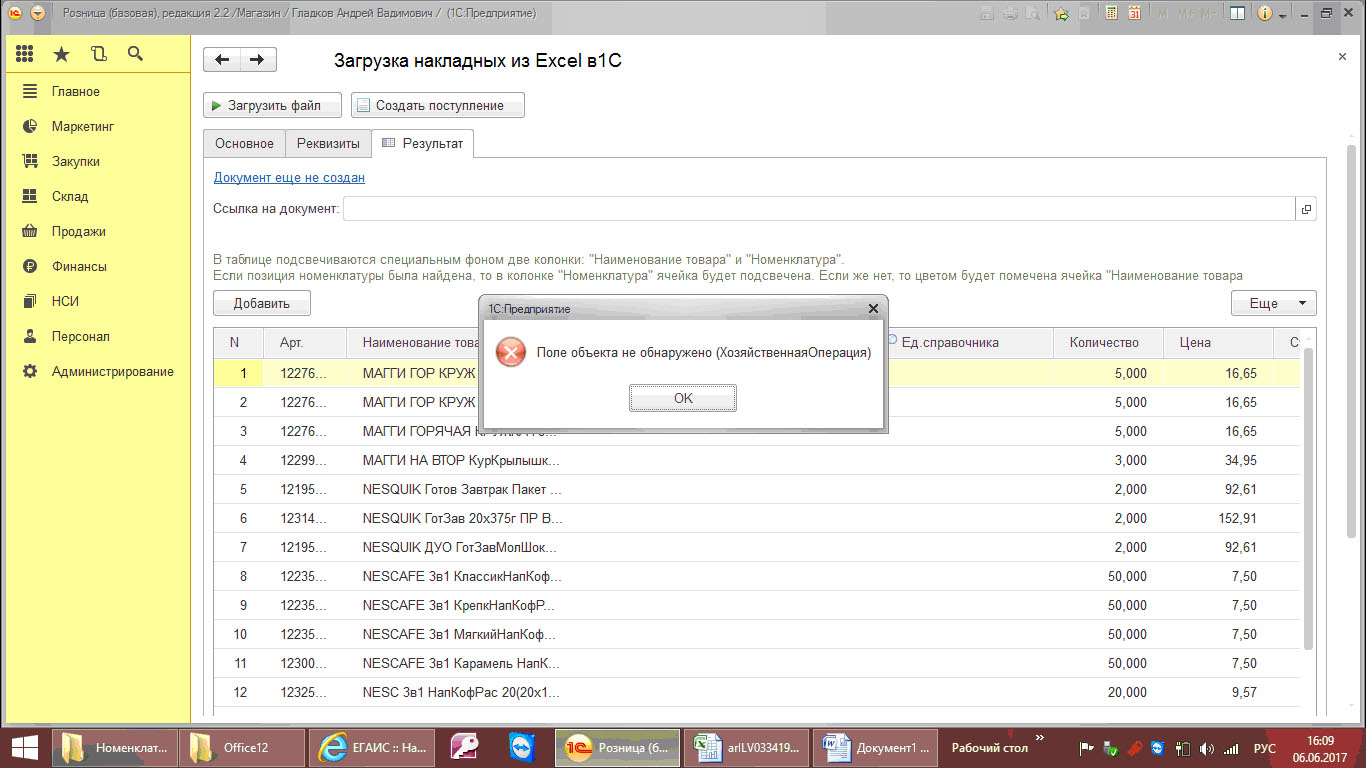This screenshot has height=768, width=1366.
Task: Open the round main menu button in title bar
Action: [38, 14]
